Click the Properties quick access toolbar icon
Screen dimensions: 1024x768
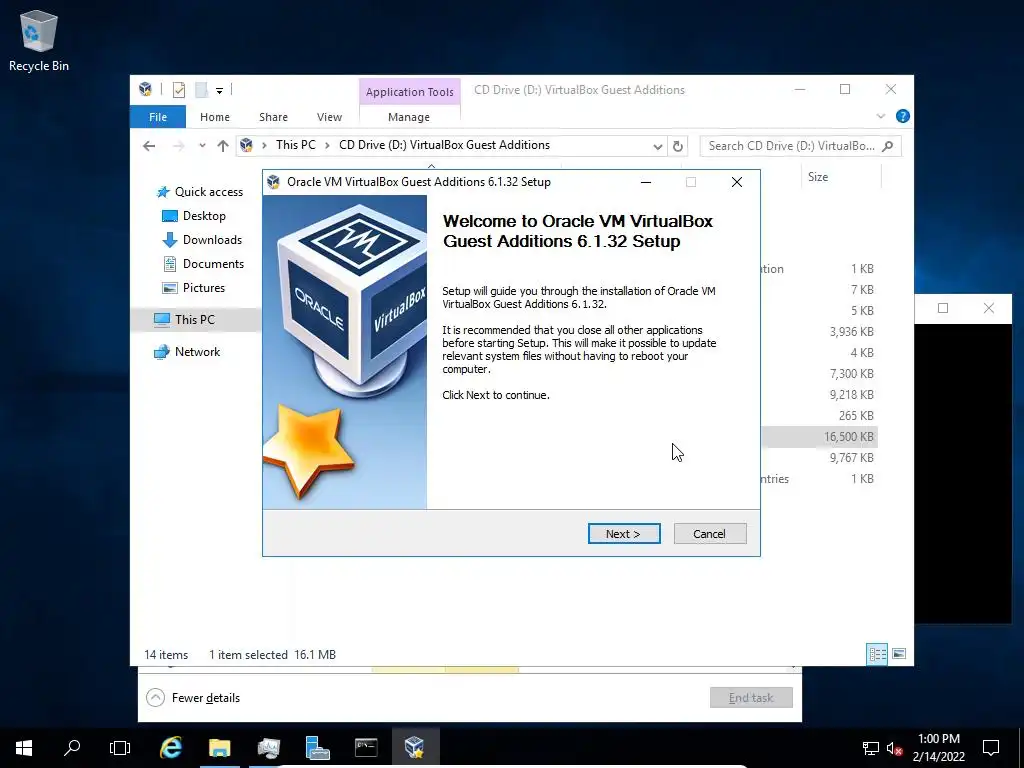tap(179, 90)
